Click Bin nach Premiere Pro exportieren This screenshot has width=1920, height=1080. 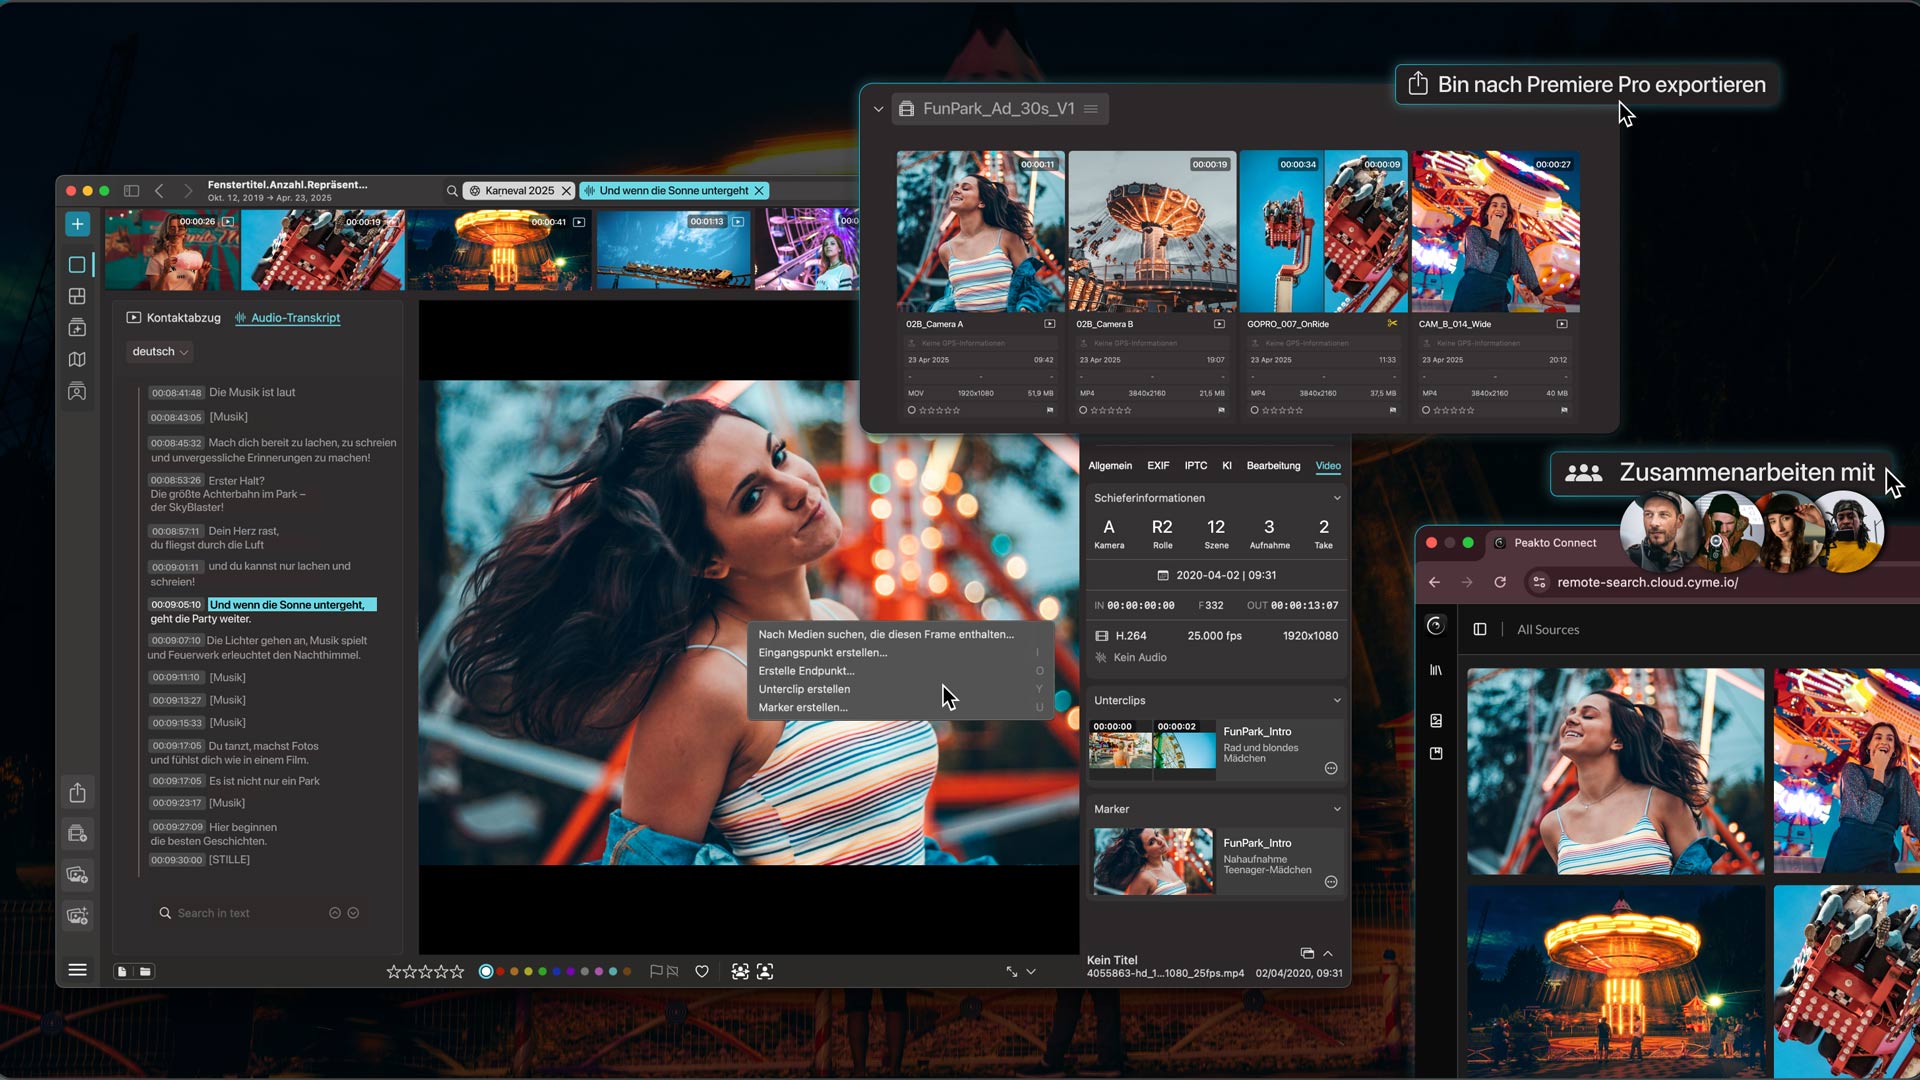coord(1587,85)
